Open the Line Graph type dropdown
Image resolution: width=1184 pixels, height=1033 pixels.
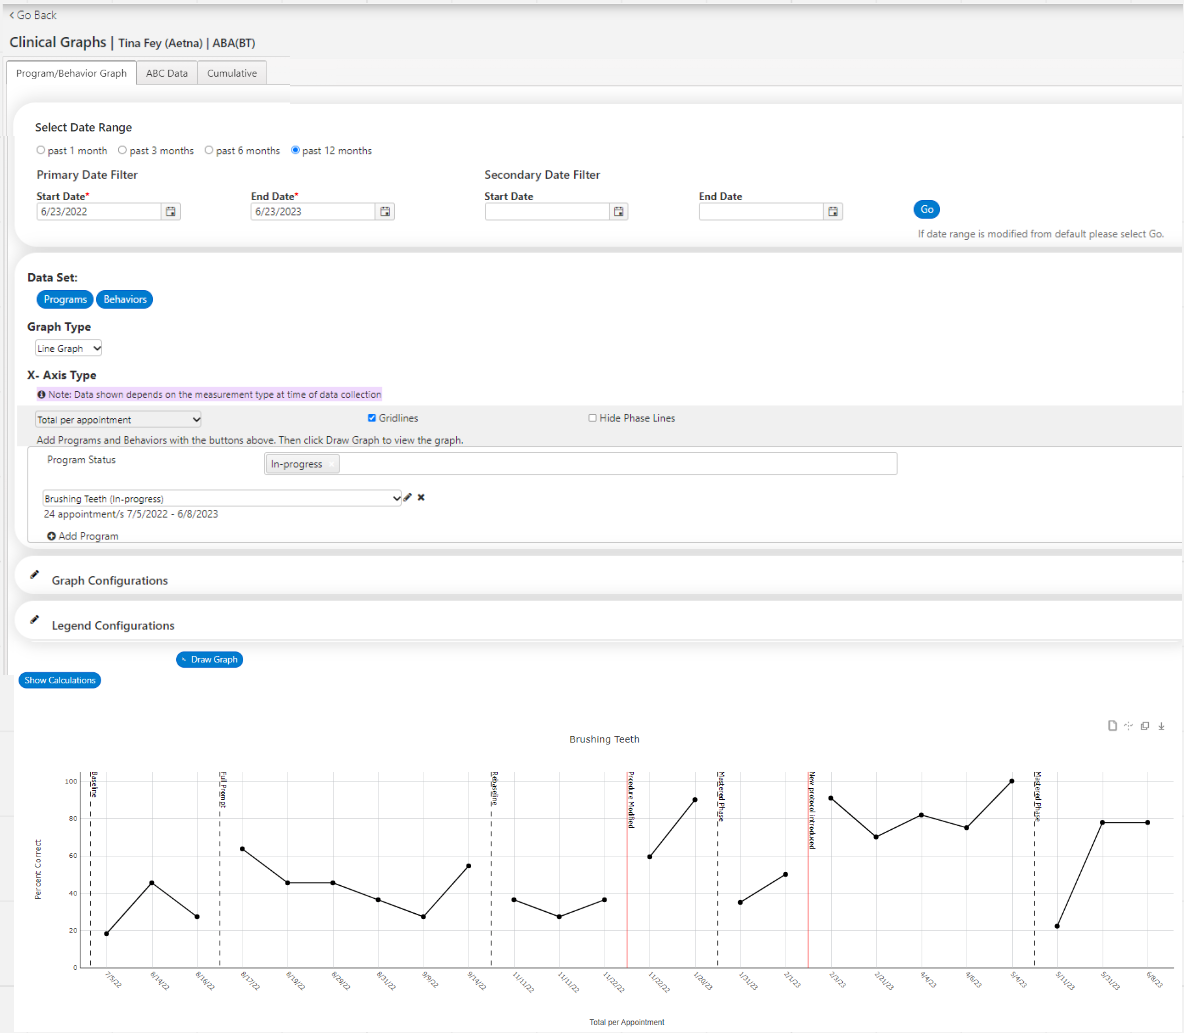[x=69, y=348]
